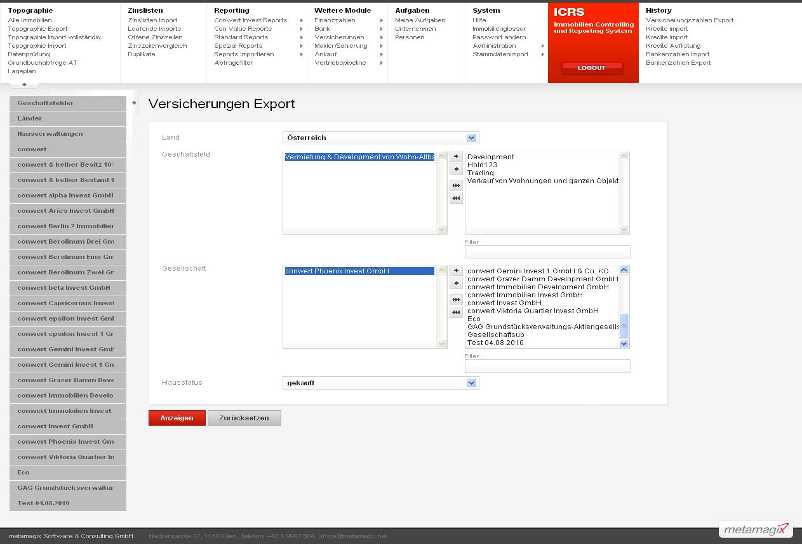Open the Bankenzahlen Export history link

(x=678, y=63)
